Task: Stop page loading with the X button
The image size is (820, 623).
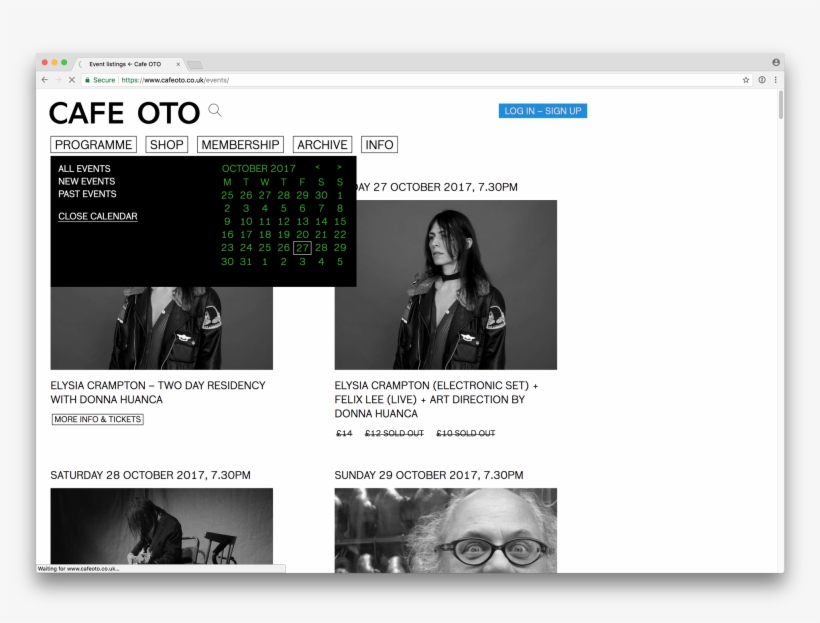Action: 72,80
